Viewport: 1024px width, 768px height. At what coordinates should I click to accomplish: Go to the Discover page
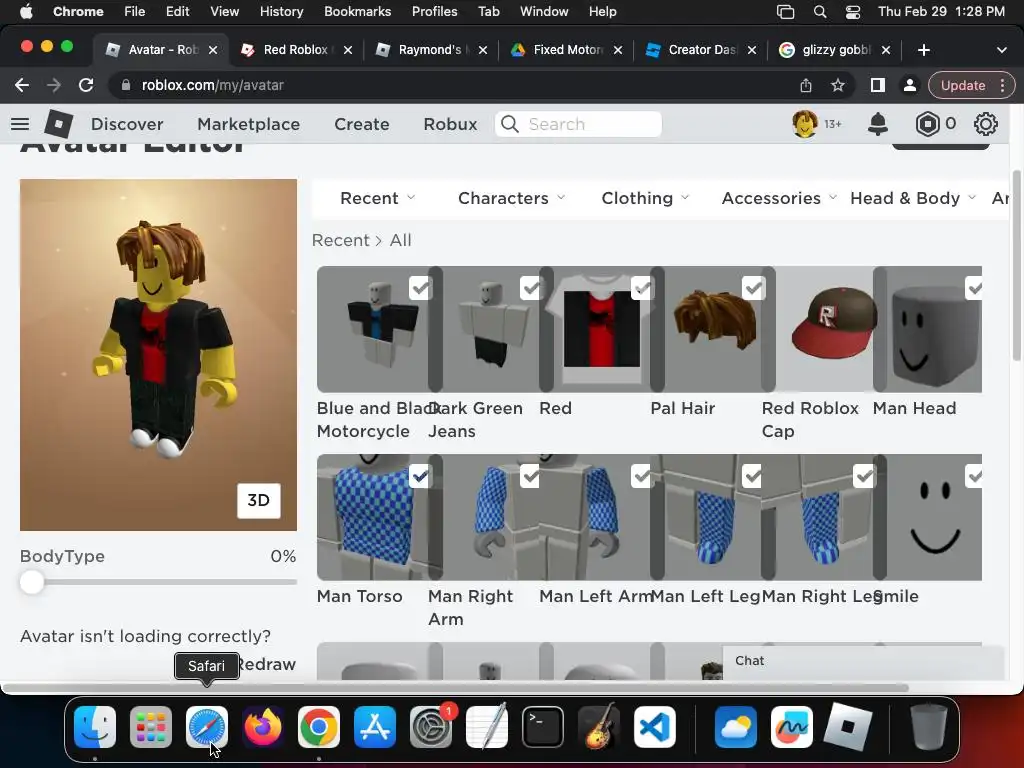127,124
